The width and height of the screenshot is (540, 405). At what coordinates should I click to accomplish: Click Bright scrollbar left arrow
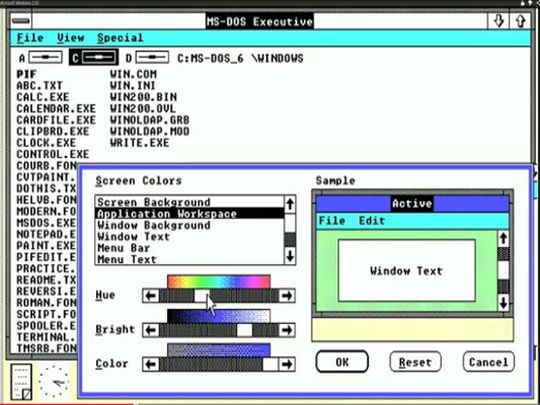pos(151,330)
